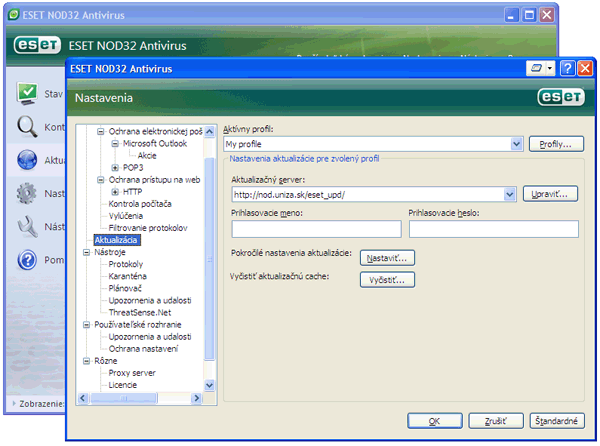Collapse the Používateľské rozhranie tree node
The image size is (600, 446).
86,324
